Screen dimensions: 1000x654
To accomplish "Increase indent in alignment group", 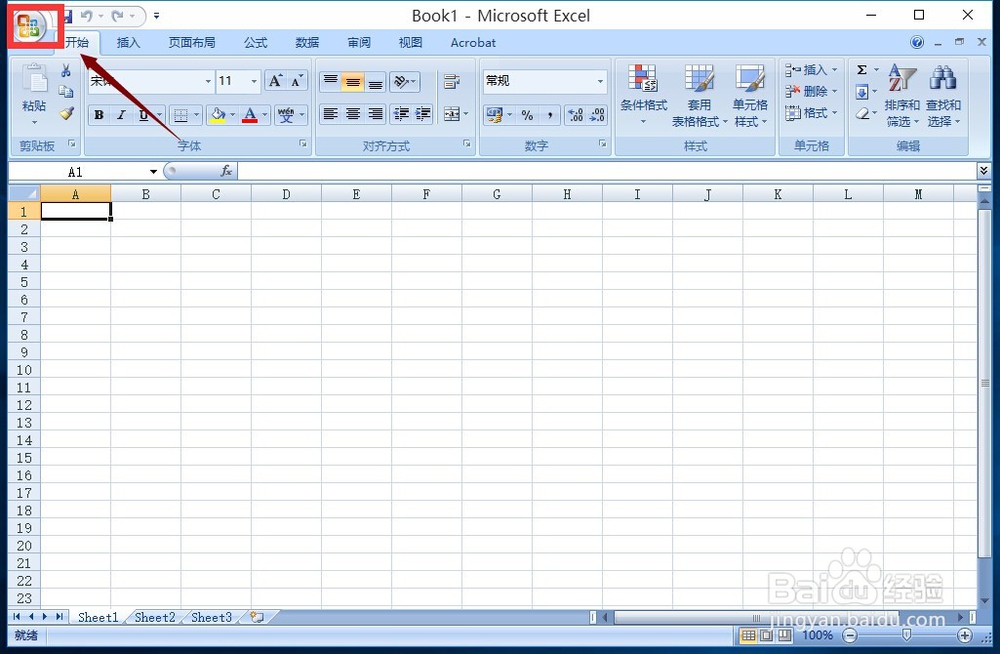I will point(423,114).
